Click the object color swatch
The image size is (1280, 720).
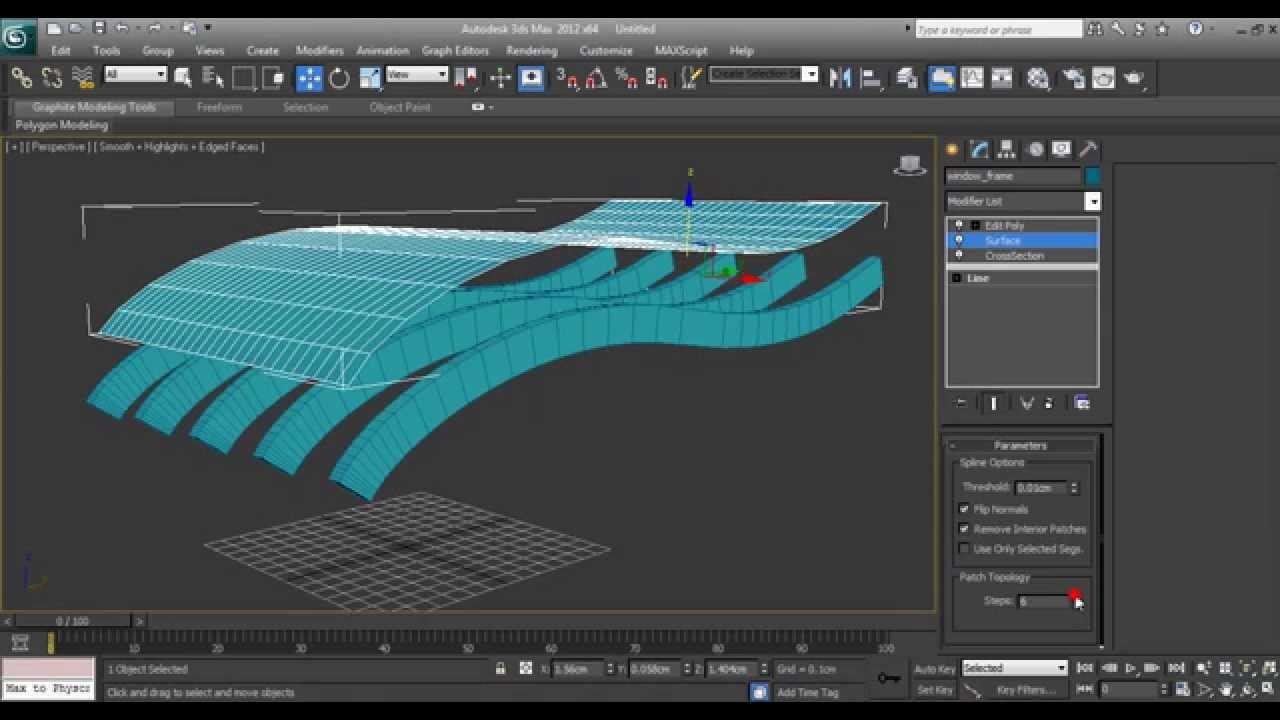point(1092,176)
